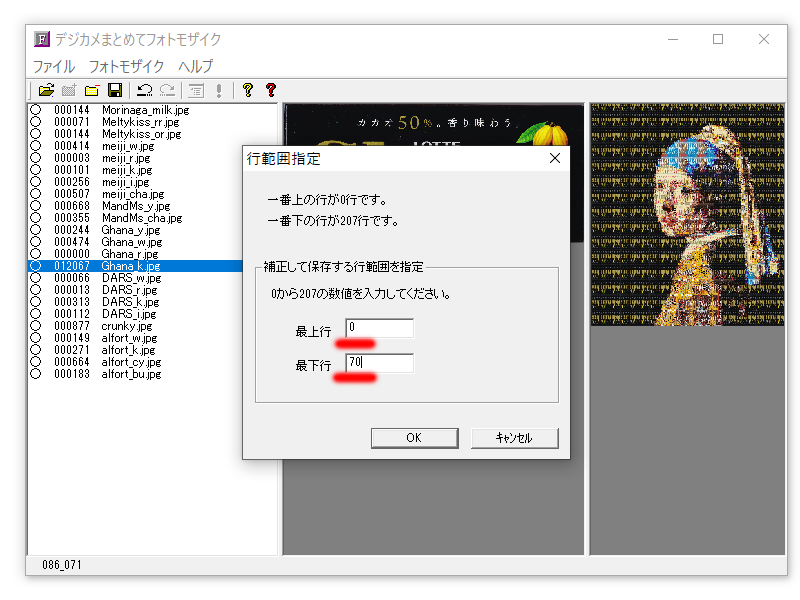Select DARS_k.jpg file row
This screenshot has width=800, height=600.
135,302
